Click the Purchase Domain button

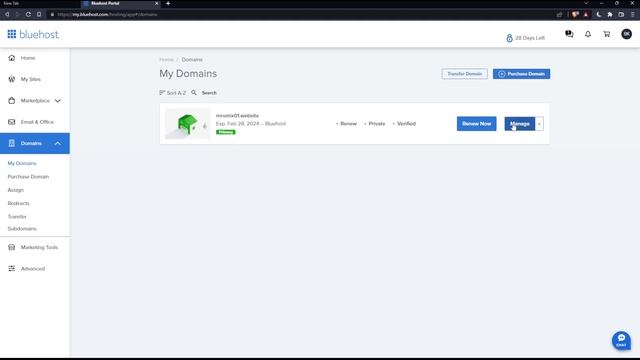tap(521, 74)
